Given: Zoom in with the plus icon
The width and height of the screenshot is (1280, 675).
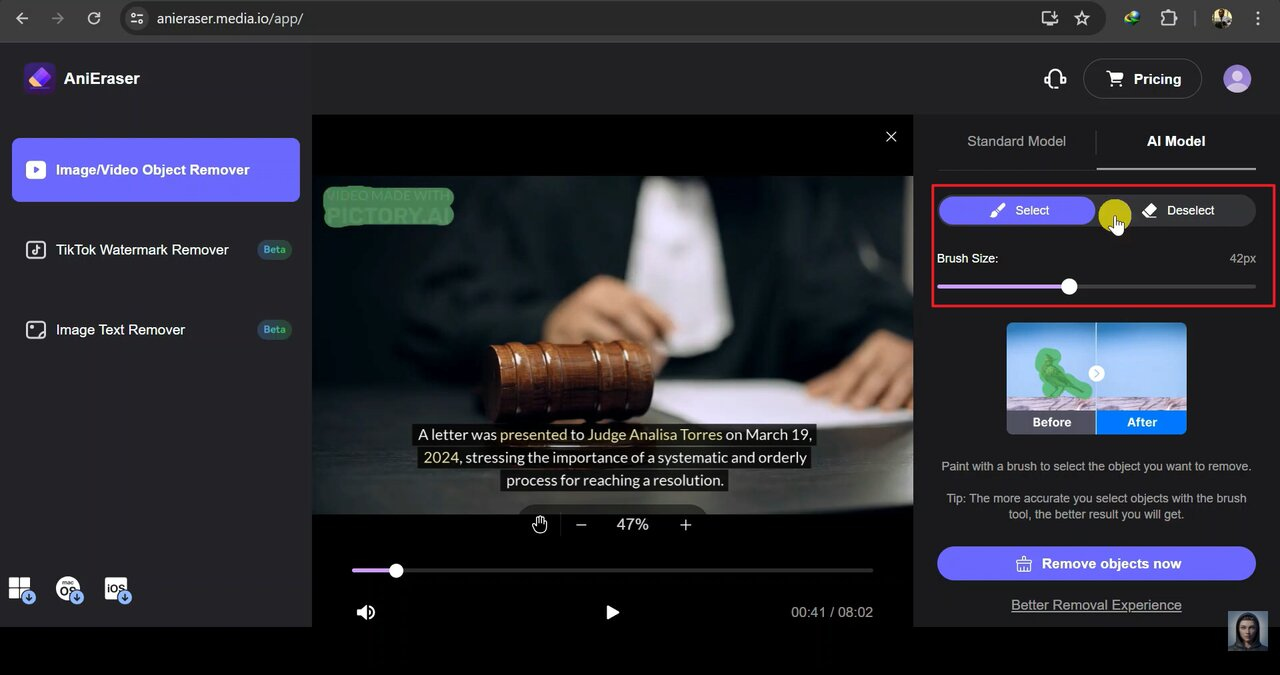Looking at the screenshot, I should coord(686,525).
